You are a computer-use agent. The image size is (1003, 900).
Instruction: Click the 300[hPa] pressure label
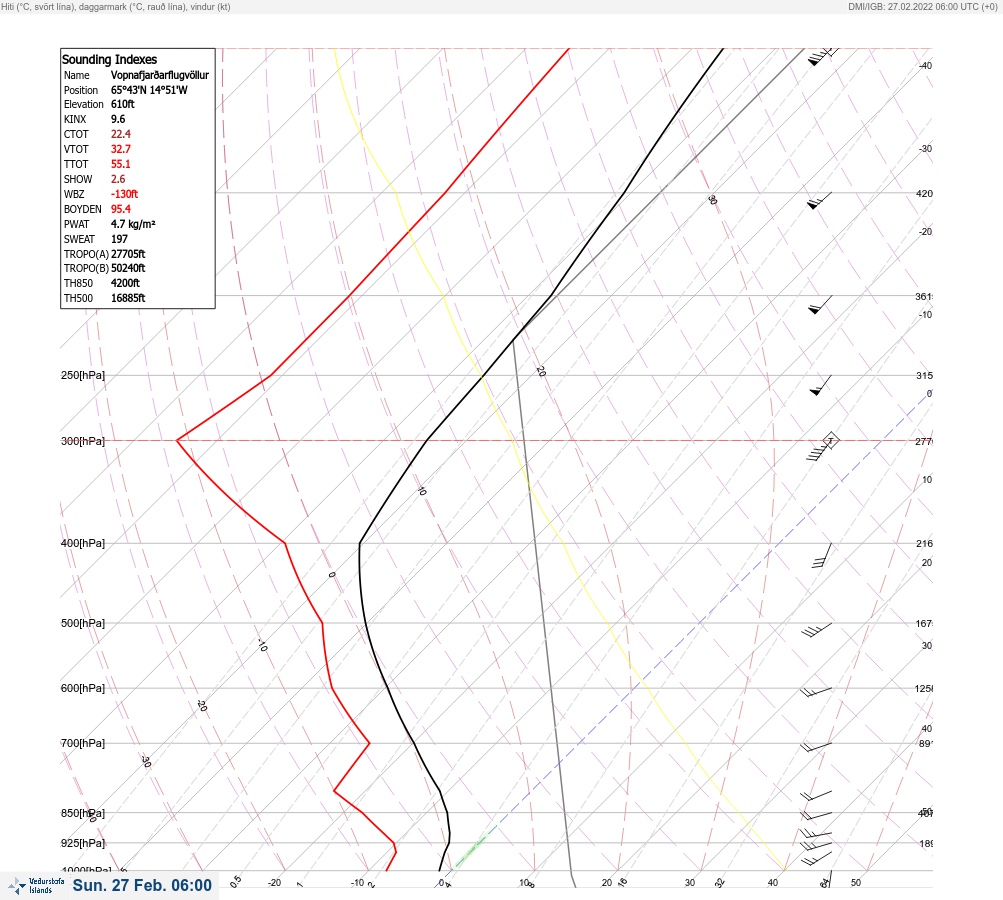83,441
